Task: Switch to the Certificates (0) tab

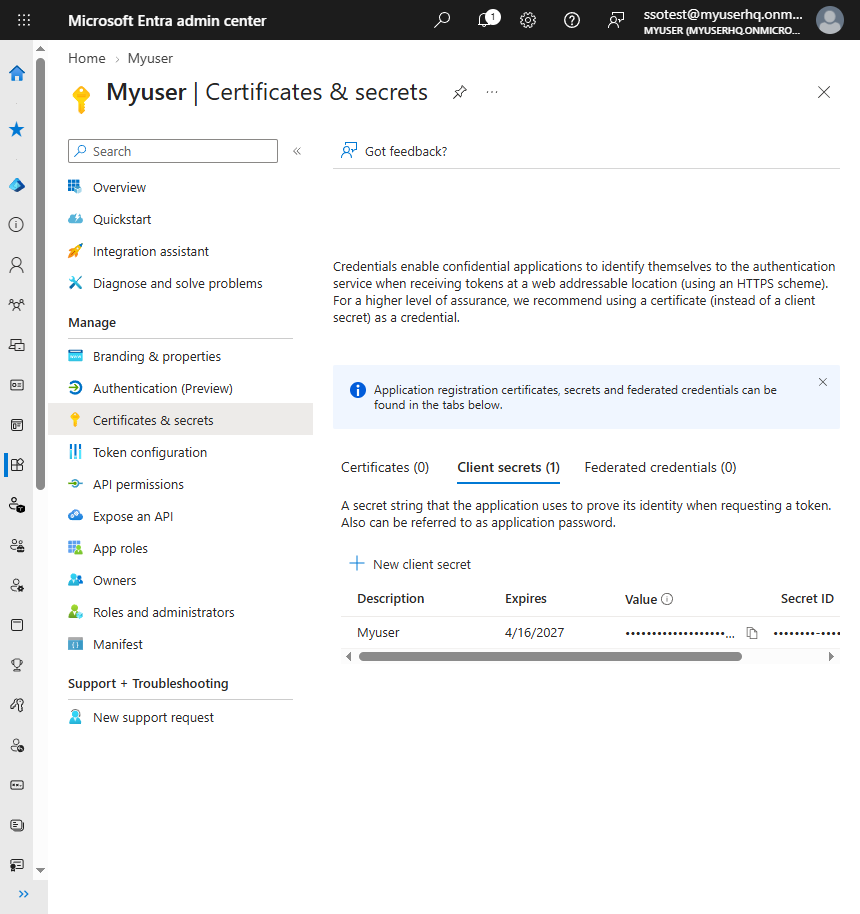Action: pos(385,467)
